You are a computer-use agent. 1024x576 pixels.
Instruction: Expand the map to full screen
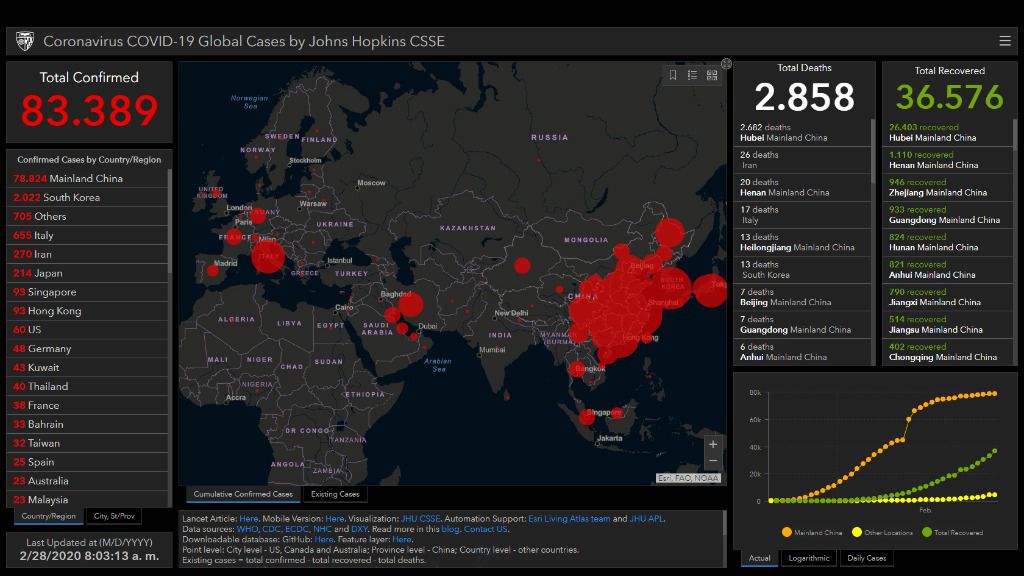point(726,64)
